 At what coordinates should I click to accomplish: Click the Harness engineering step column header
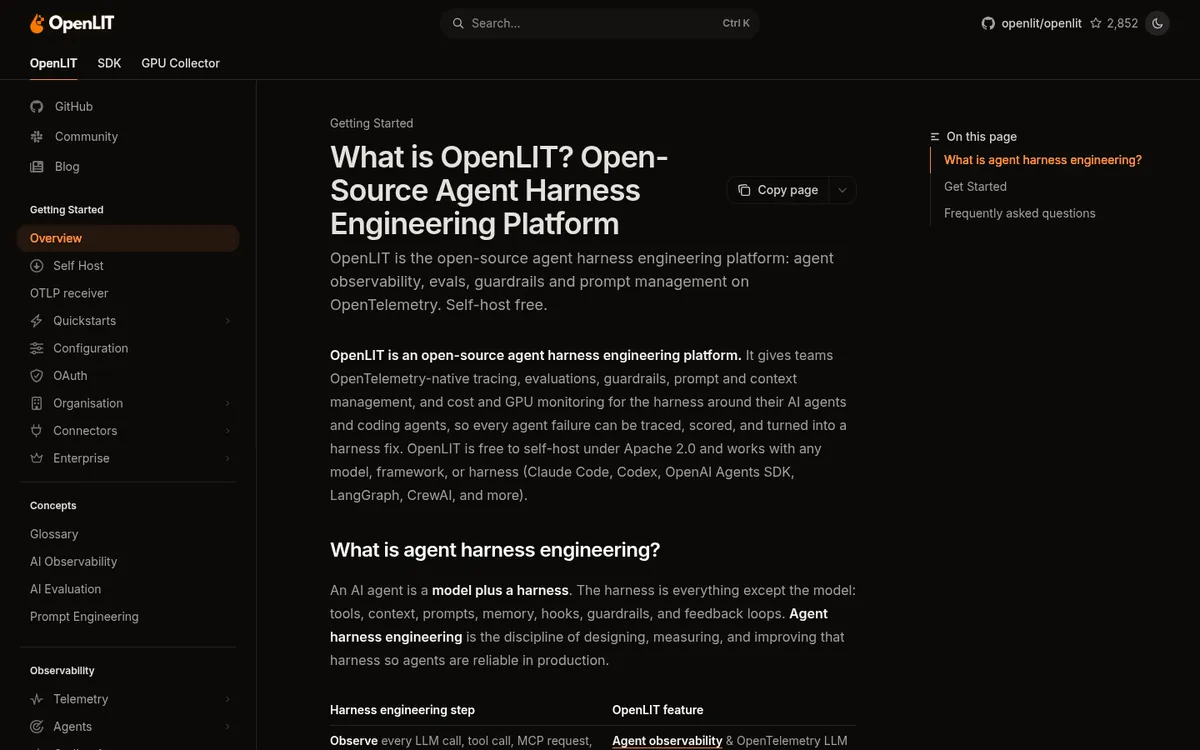tap(402, 710)
